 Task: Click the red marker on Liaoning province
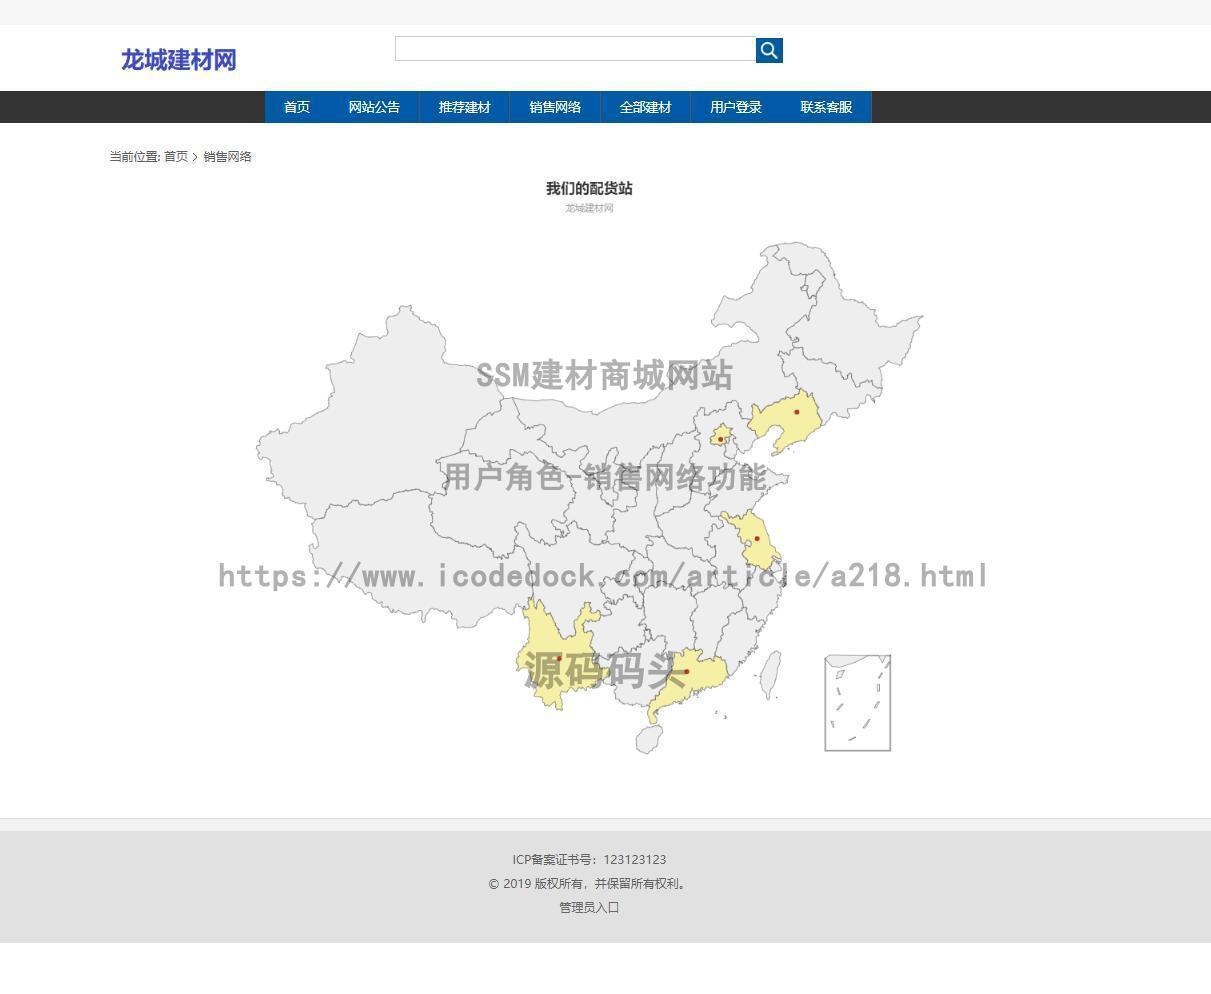pyautogui.click(x=797, y=410)
